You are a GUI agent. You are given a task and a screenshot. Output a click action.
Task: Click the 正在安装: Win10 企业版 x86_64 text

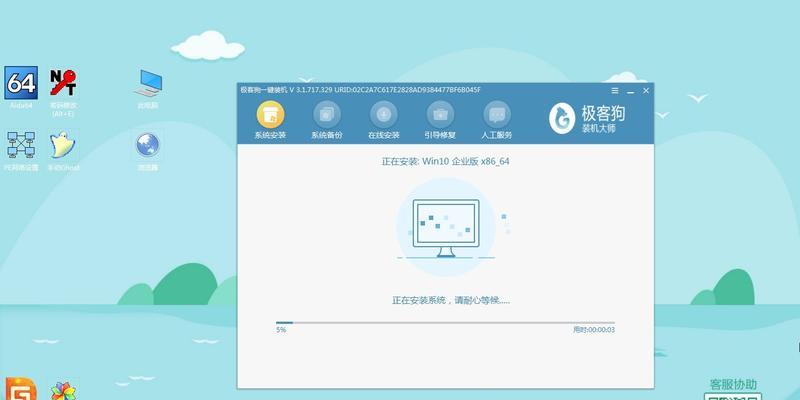[445, 162]
